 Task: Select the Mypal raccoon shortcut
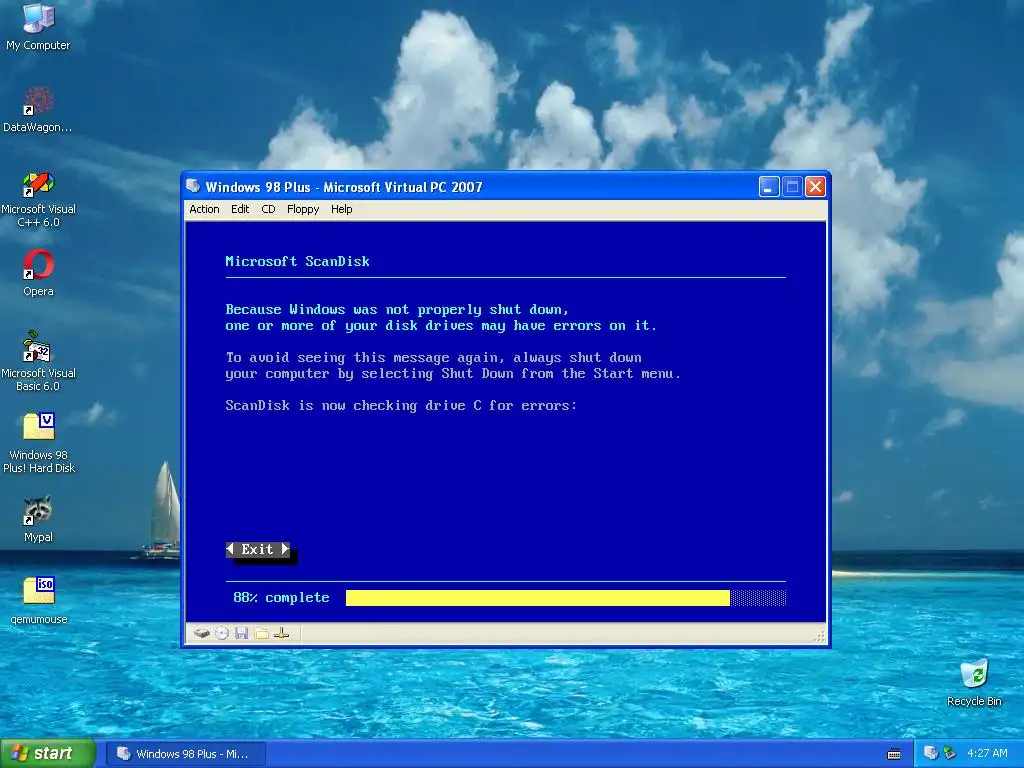click(x=38, y=520)
